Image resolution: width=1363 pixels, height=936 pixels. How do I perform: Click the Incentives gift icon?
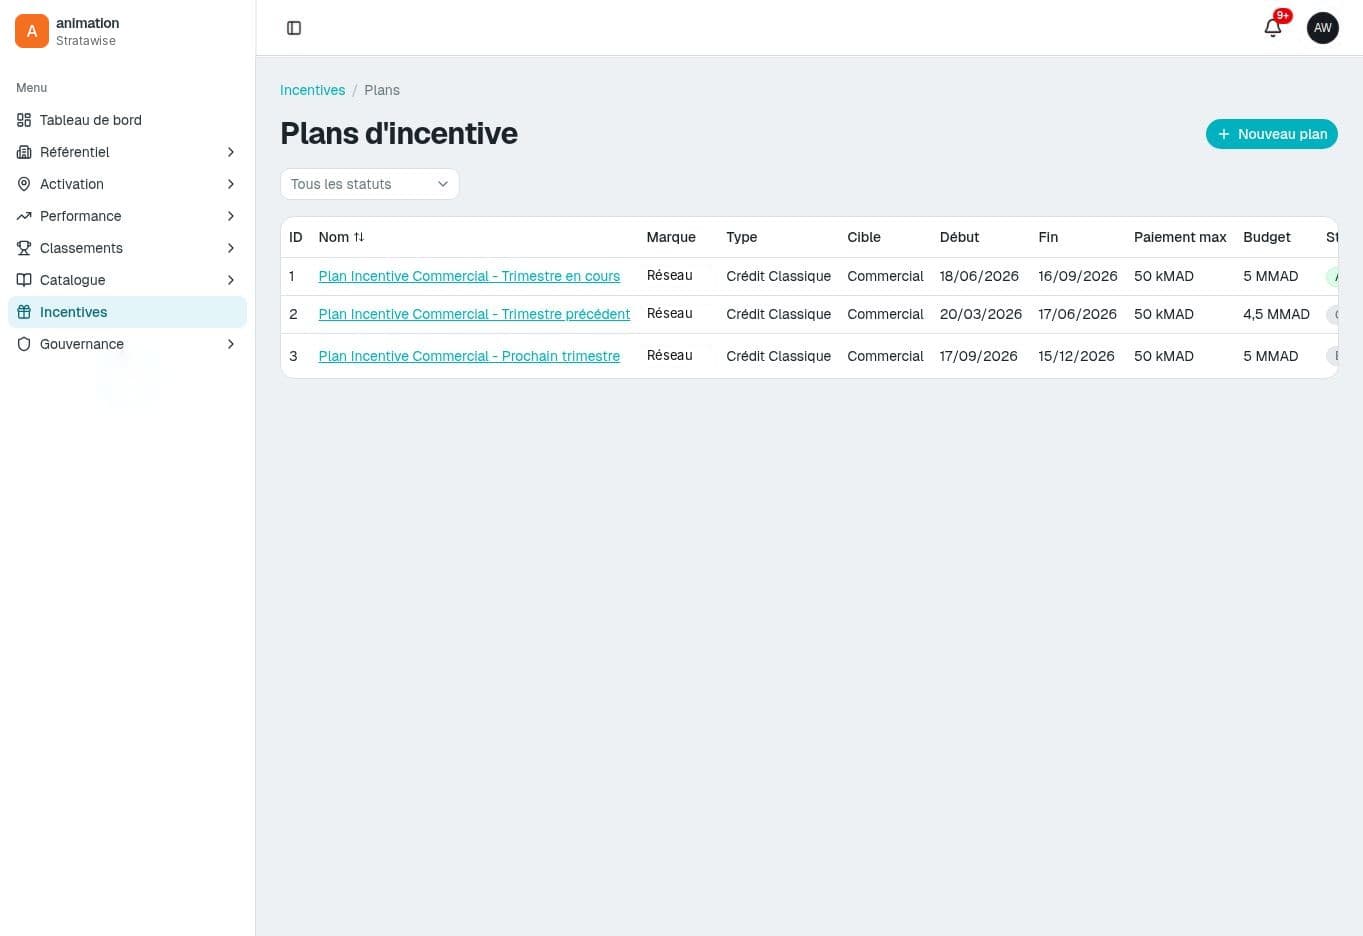pyautogui.click(x=24, y=312)
